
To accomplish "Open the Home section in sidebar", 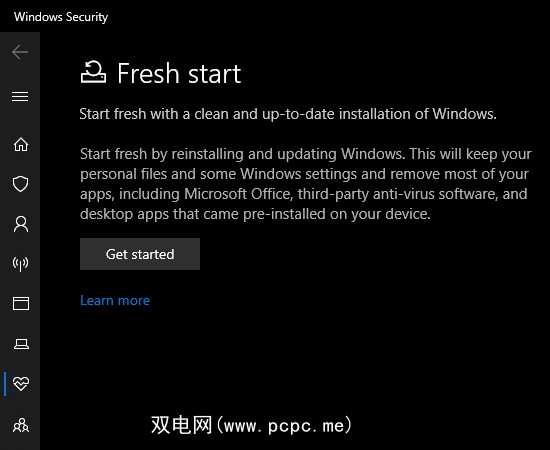I will [21, 144].
